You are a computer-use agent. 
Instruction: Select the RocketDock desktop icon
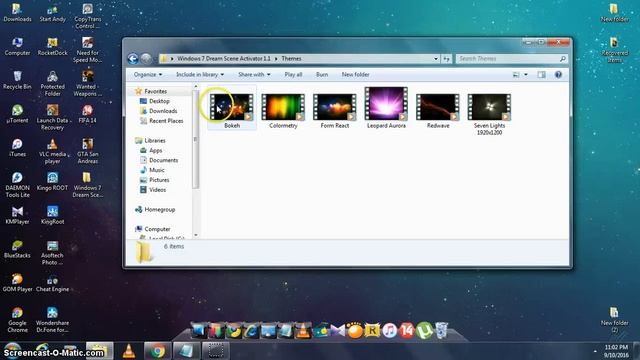coord(52,46)
